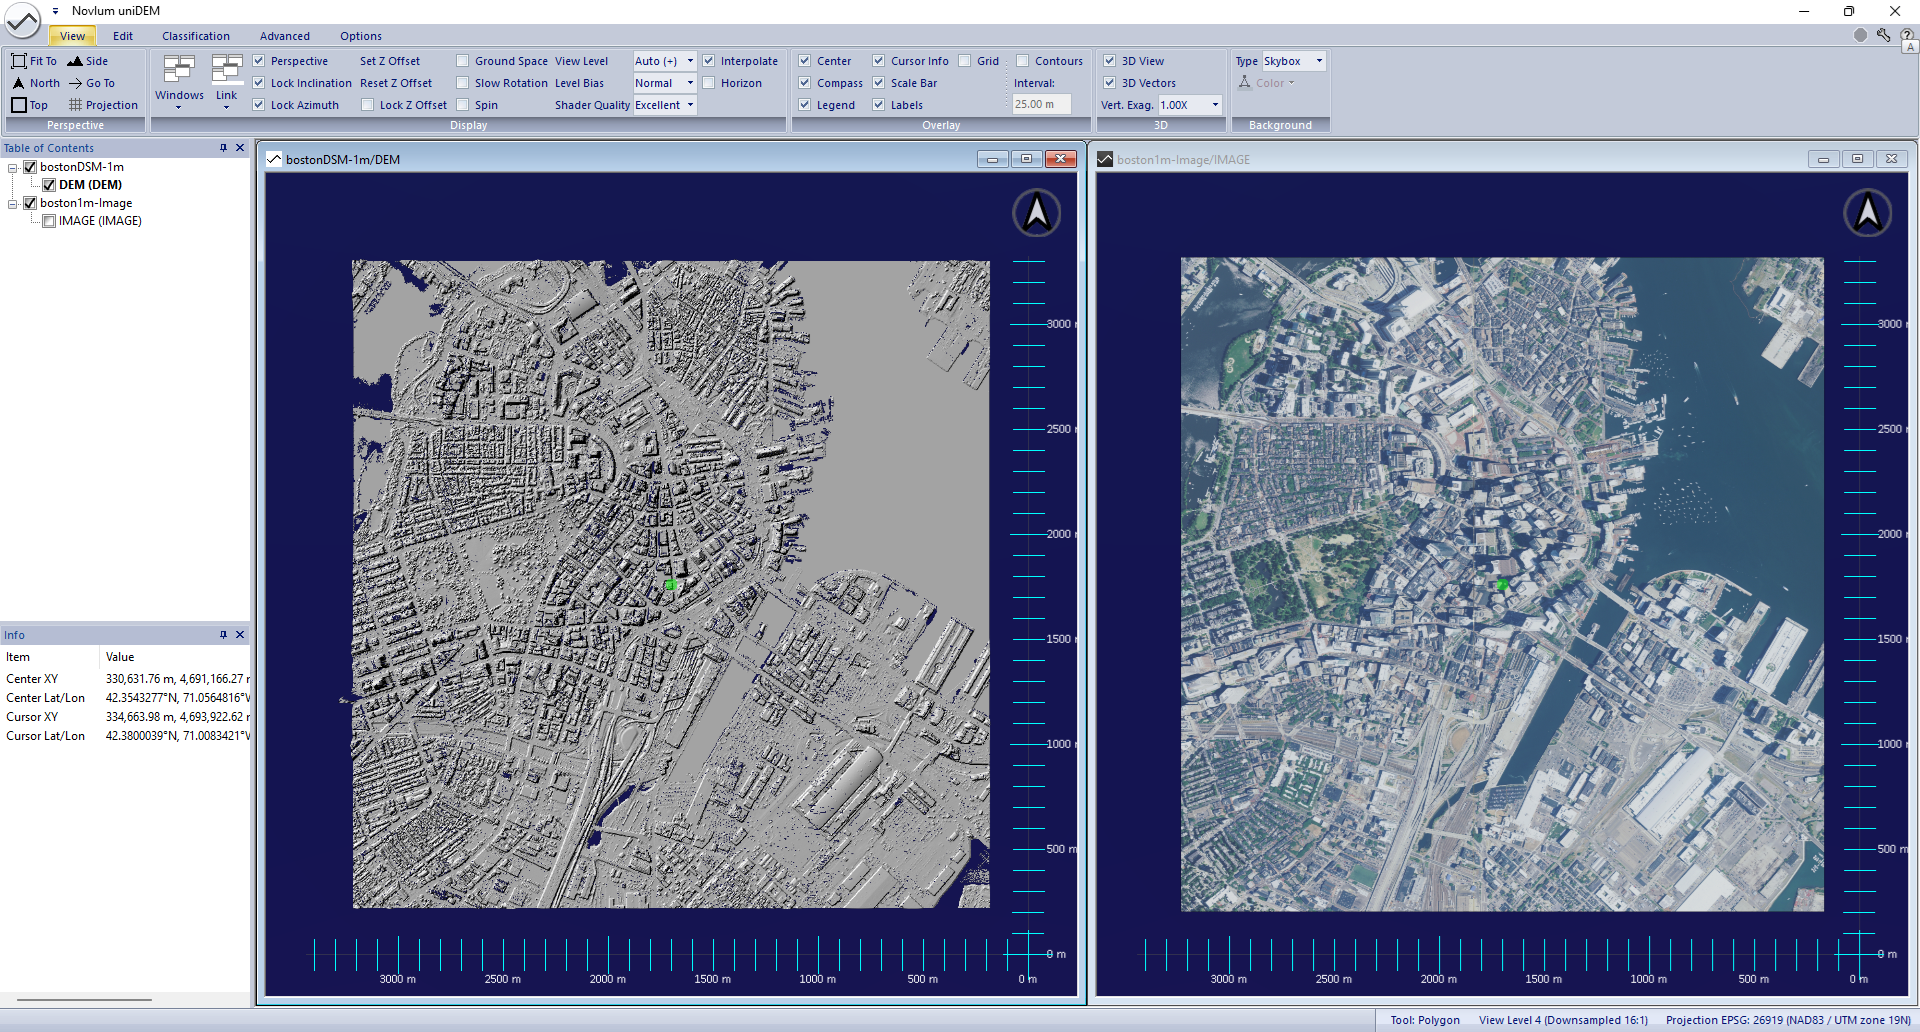Image resolution: width=1920 pixels, height=1032 pixels.
Task: Pin the Table of Contents panel
Action: pos(223,148)
